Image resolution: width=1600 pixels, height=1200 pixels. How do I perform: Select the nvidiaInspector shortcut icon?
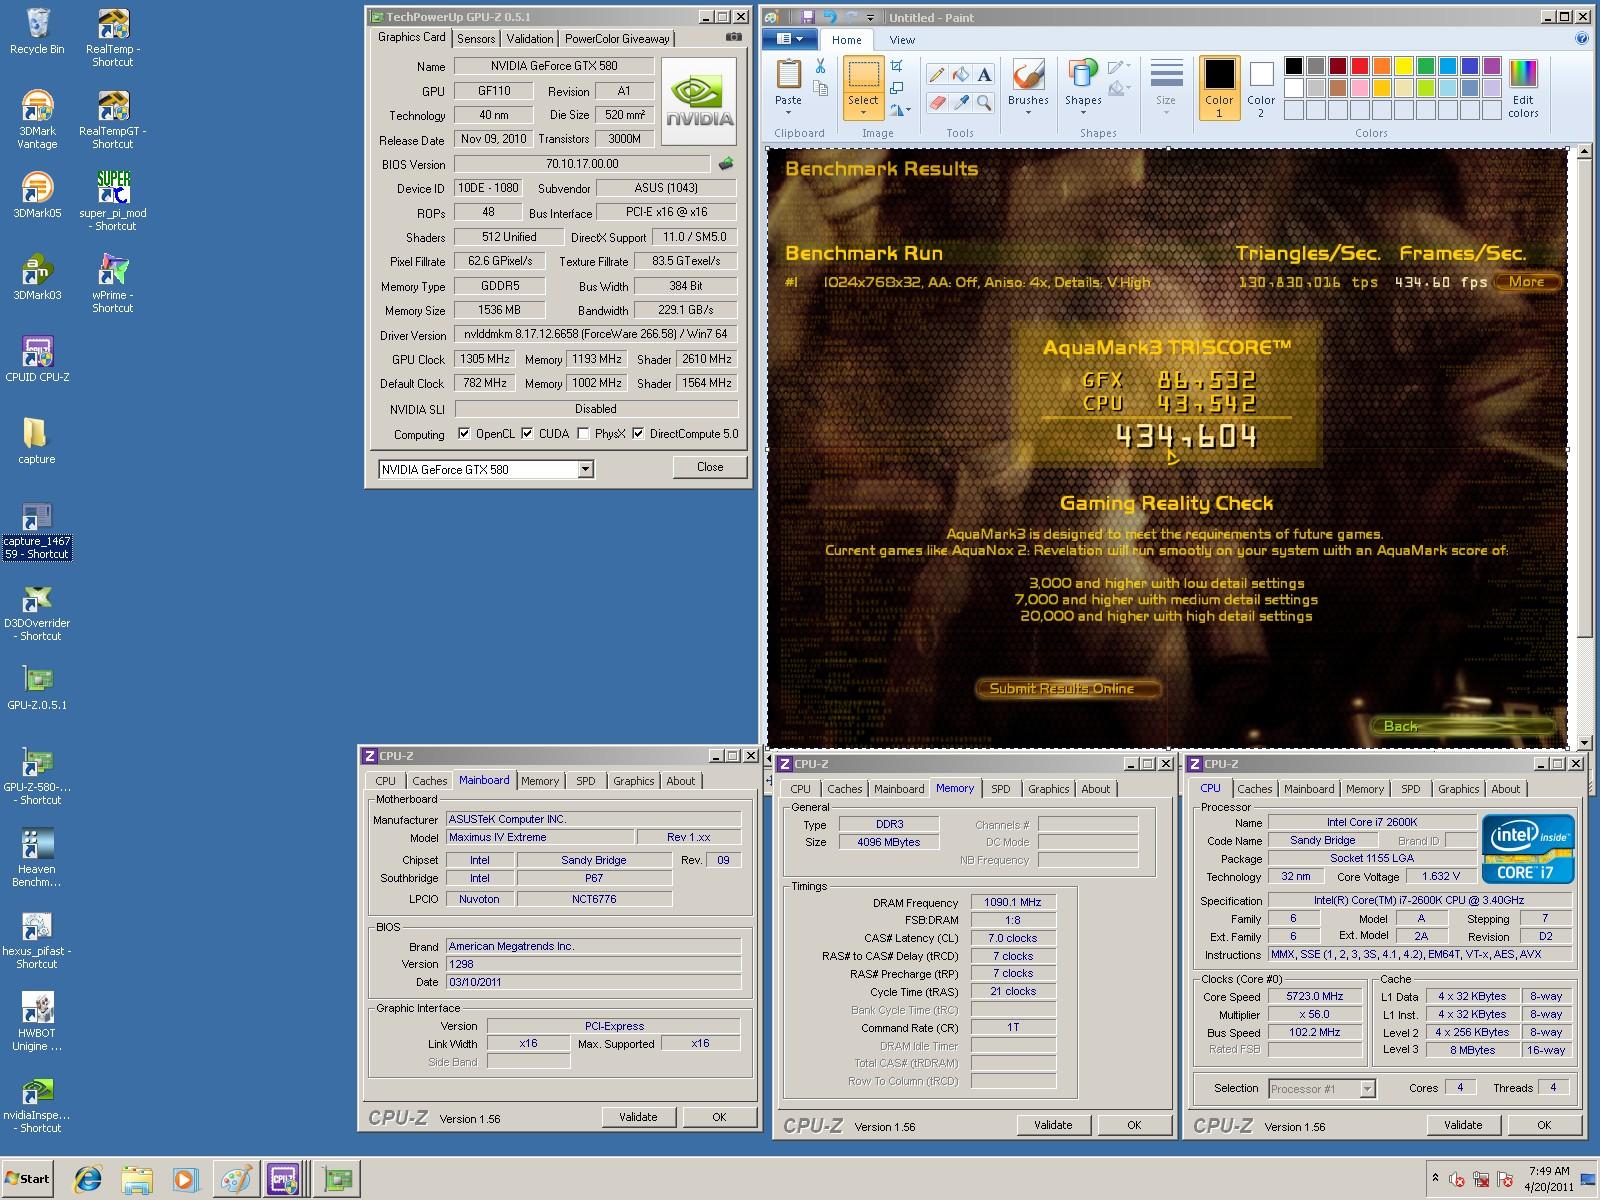37,1104
